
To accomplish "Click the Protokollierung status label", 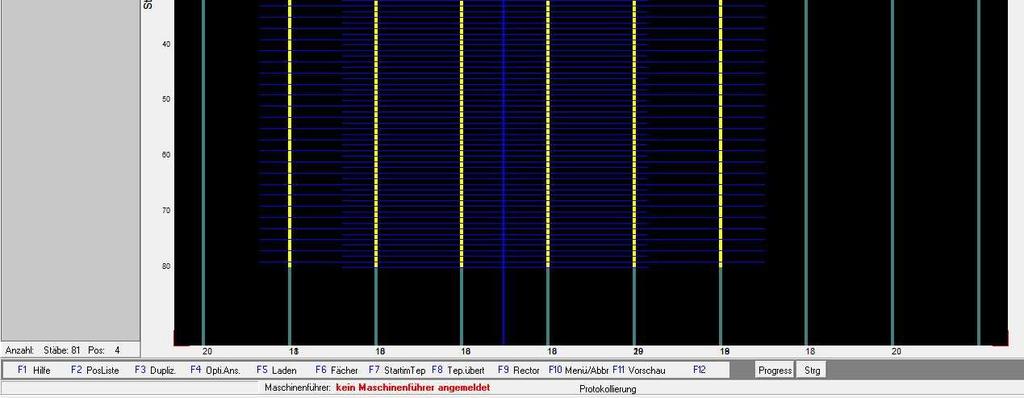I will [607, 389].
